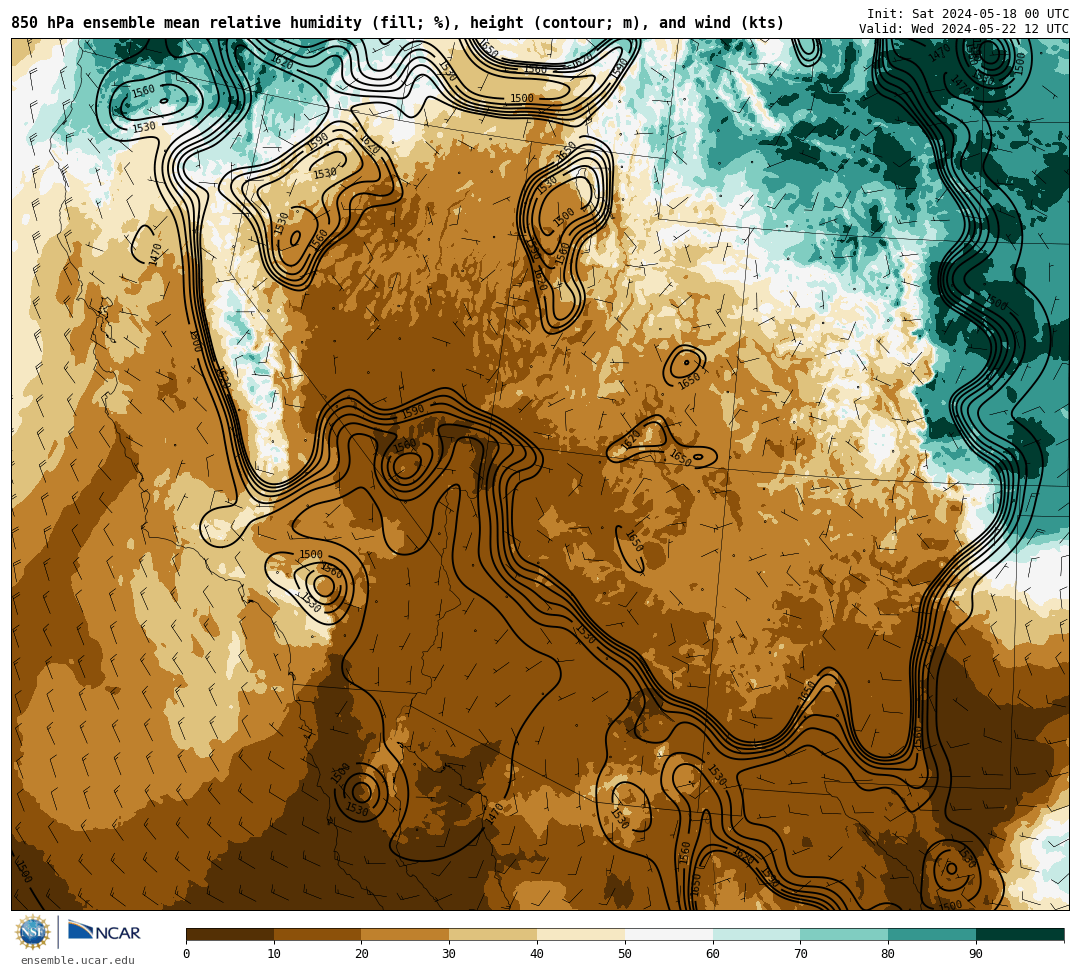This screenshot has width=1080, height=973.
Task: Click the NSF logo emblem
Action: pos(32,933)
